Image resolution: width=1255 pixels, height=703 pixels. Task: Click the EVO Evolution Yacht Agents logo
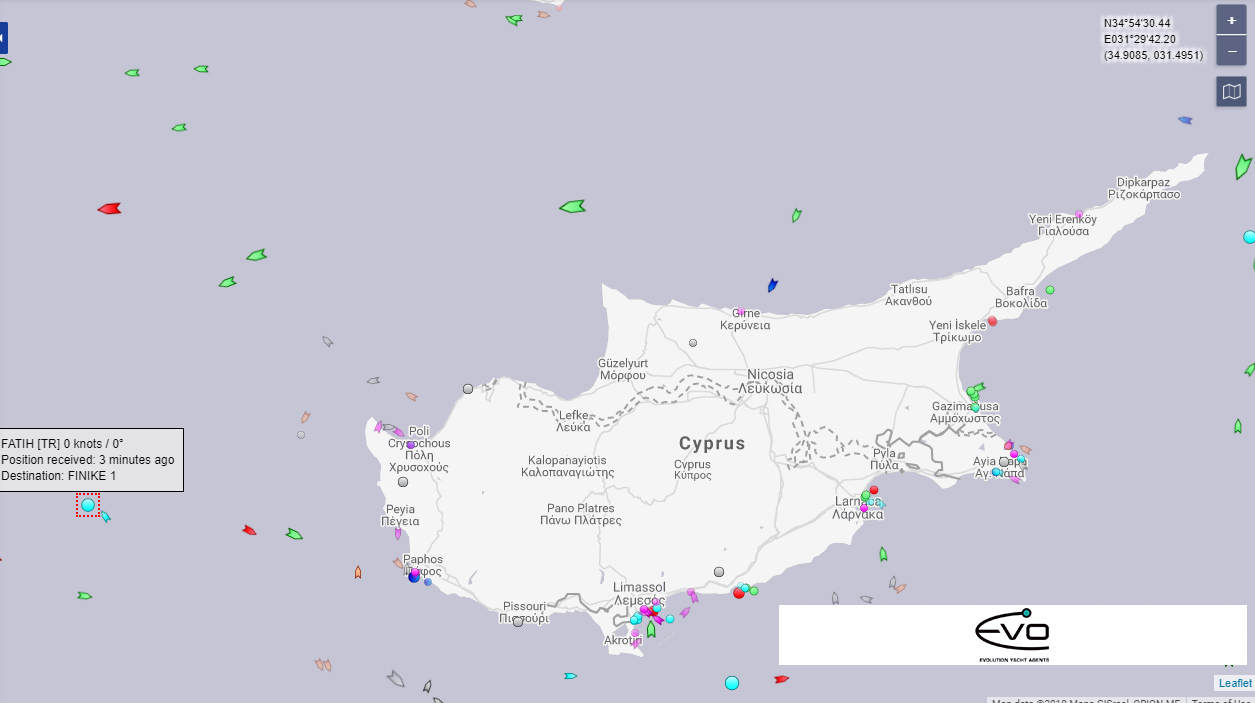1012,635
